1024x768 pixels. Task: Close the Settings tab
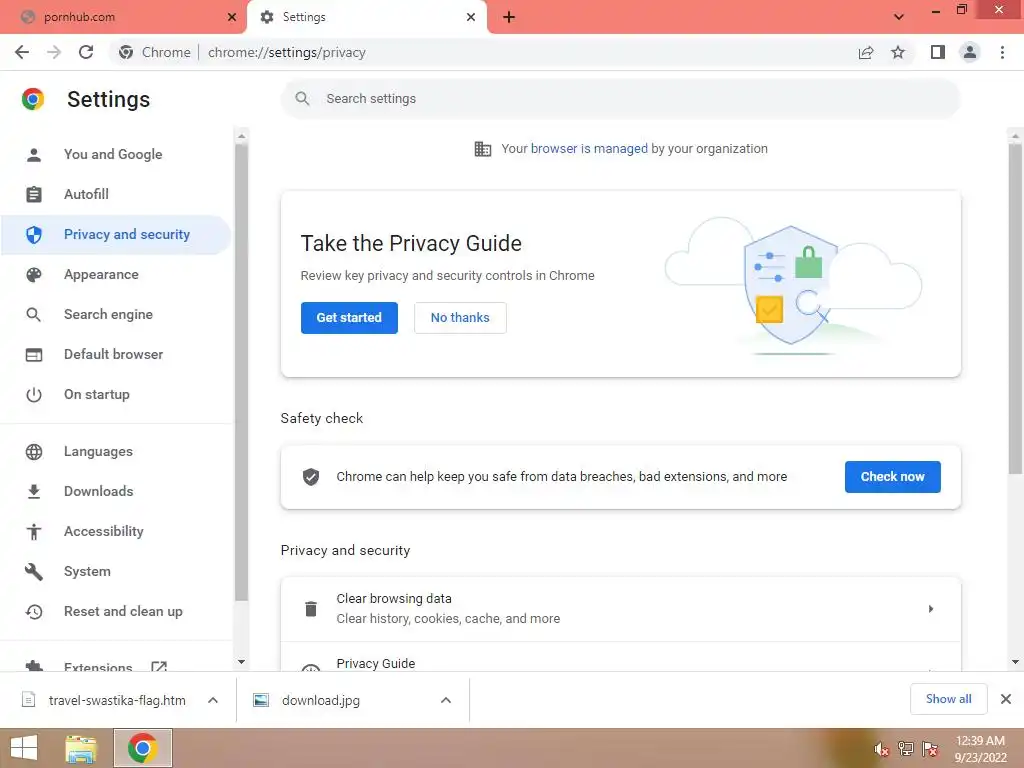point(471,17)
